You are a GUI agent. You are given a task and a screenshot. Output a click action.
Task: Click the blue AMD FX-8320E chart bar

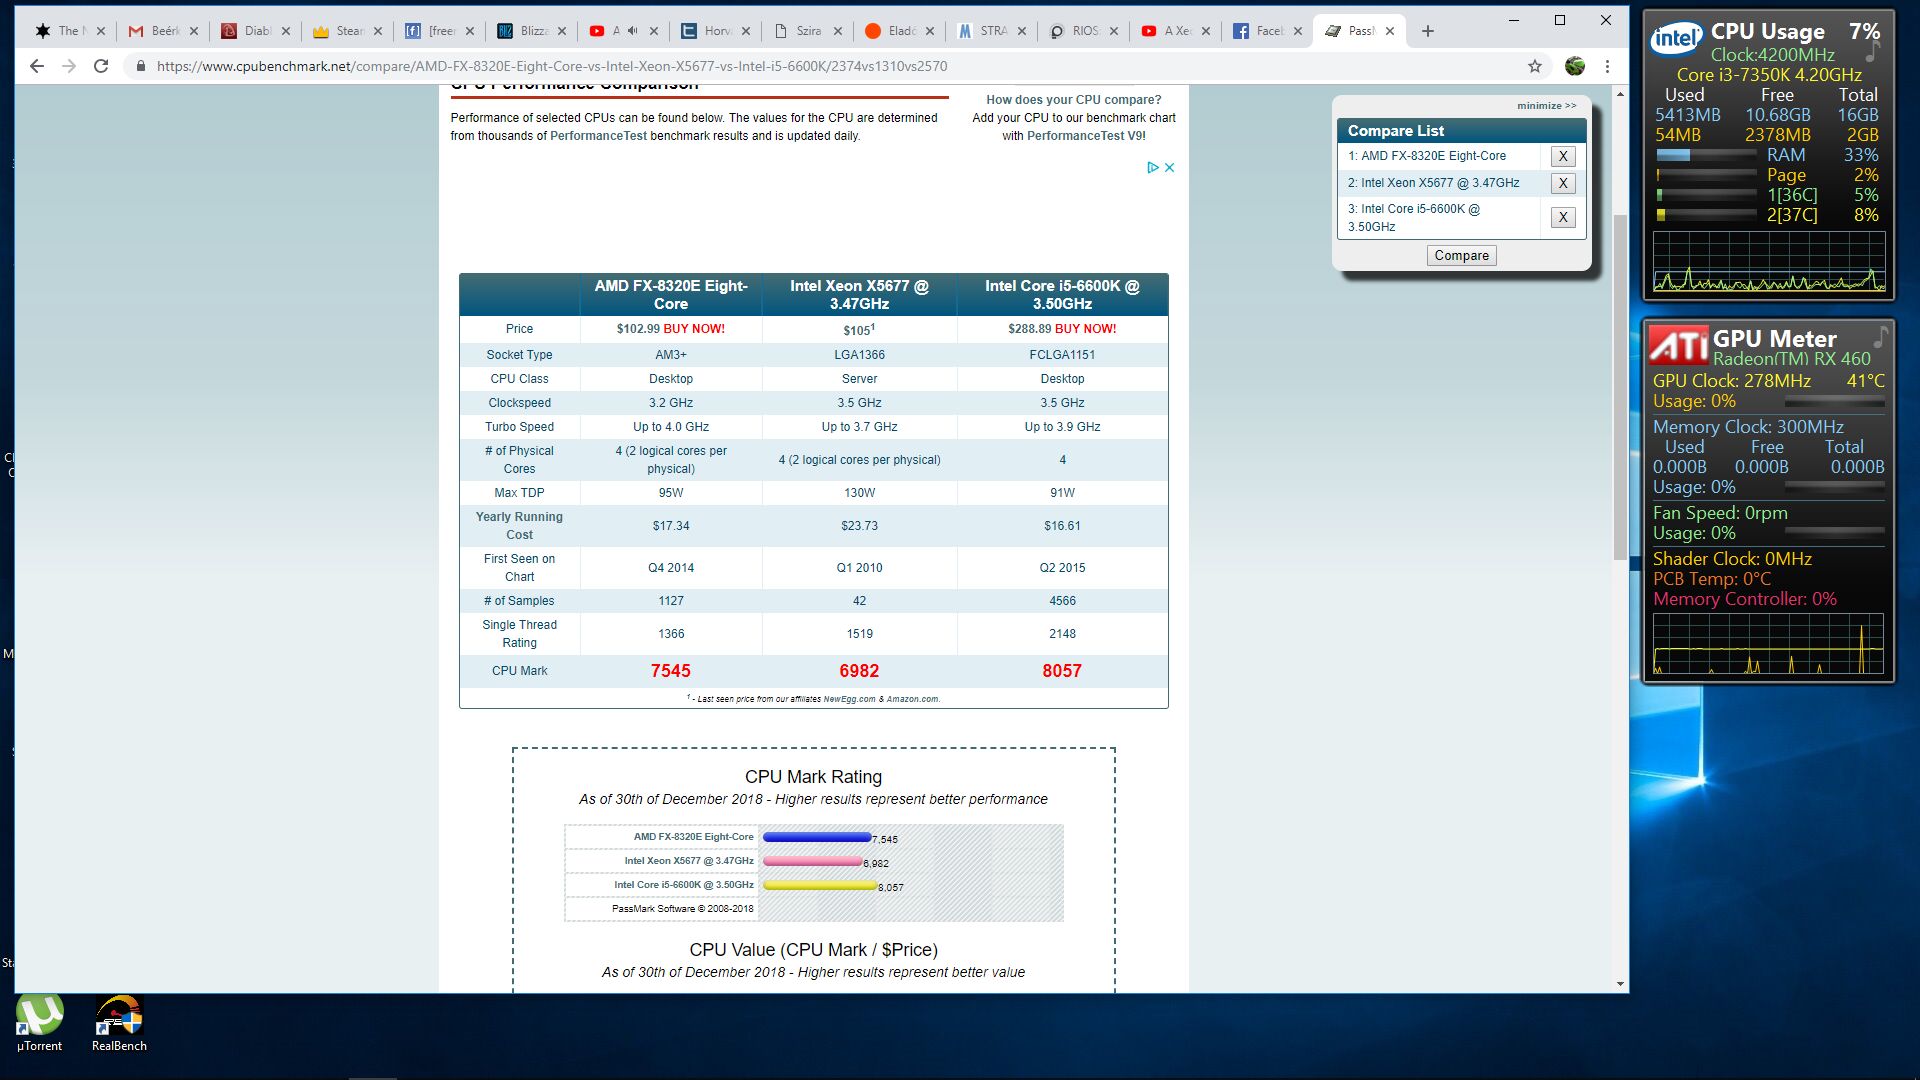tap(816, 837)
